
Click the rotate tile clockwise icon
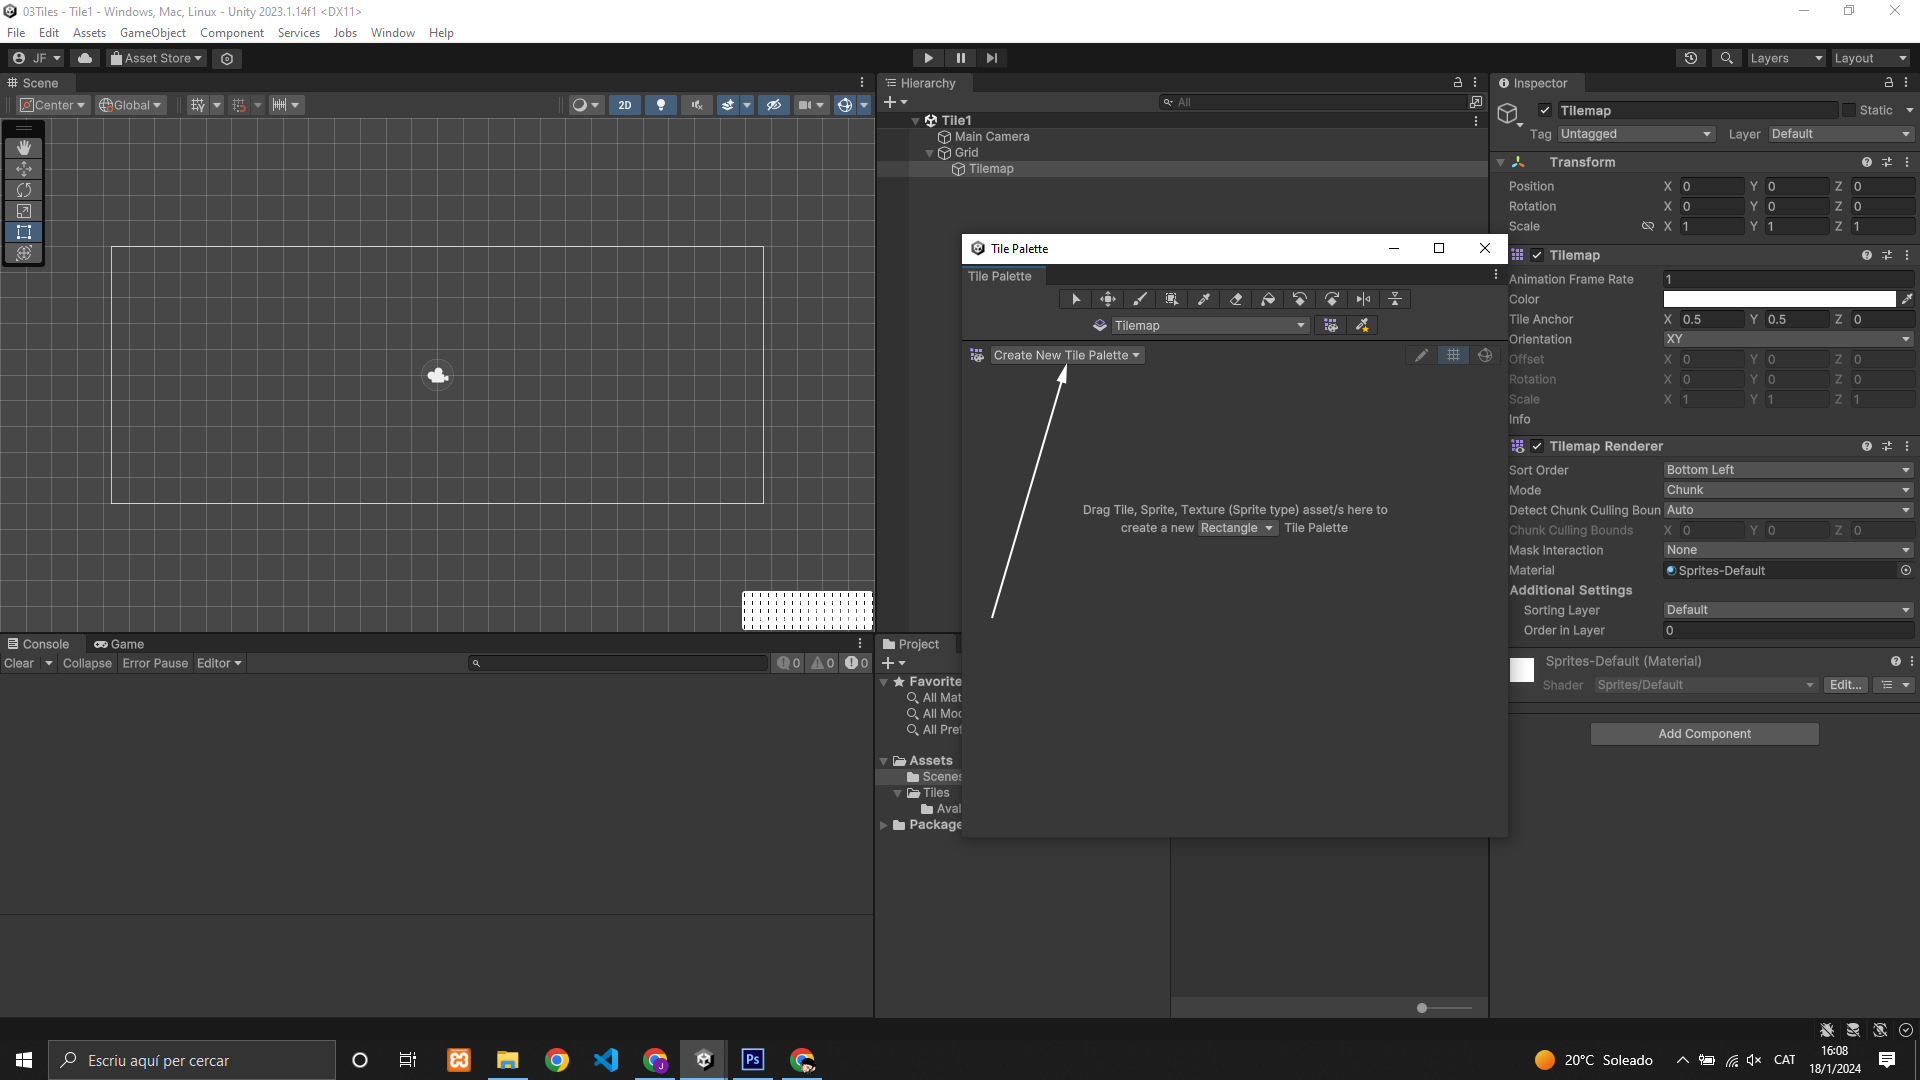pyautogui.click(x=1331, y=299)
